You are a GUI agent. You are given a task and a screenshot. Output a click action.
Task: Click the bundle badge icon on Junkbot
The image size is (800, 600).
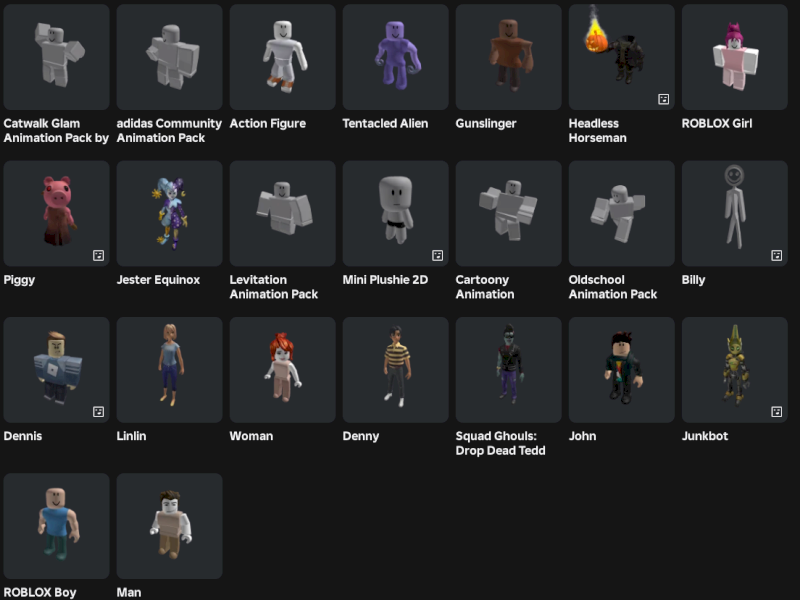click(x=777, y=412)
